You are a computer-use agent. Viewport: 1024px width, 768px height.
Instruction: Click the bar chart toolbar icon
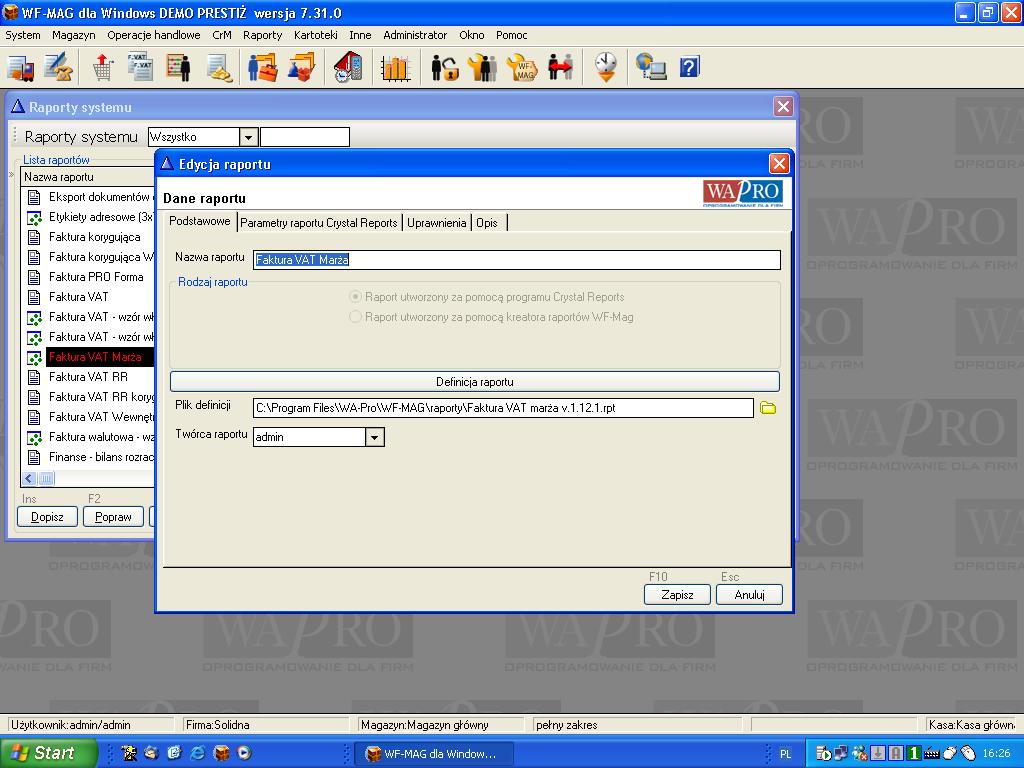396,67
